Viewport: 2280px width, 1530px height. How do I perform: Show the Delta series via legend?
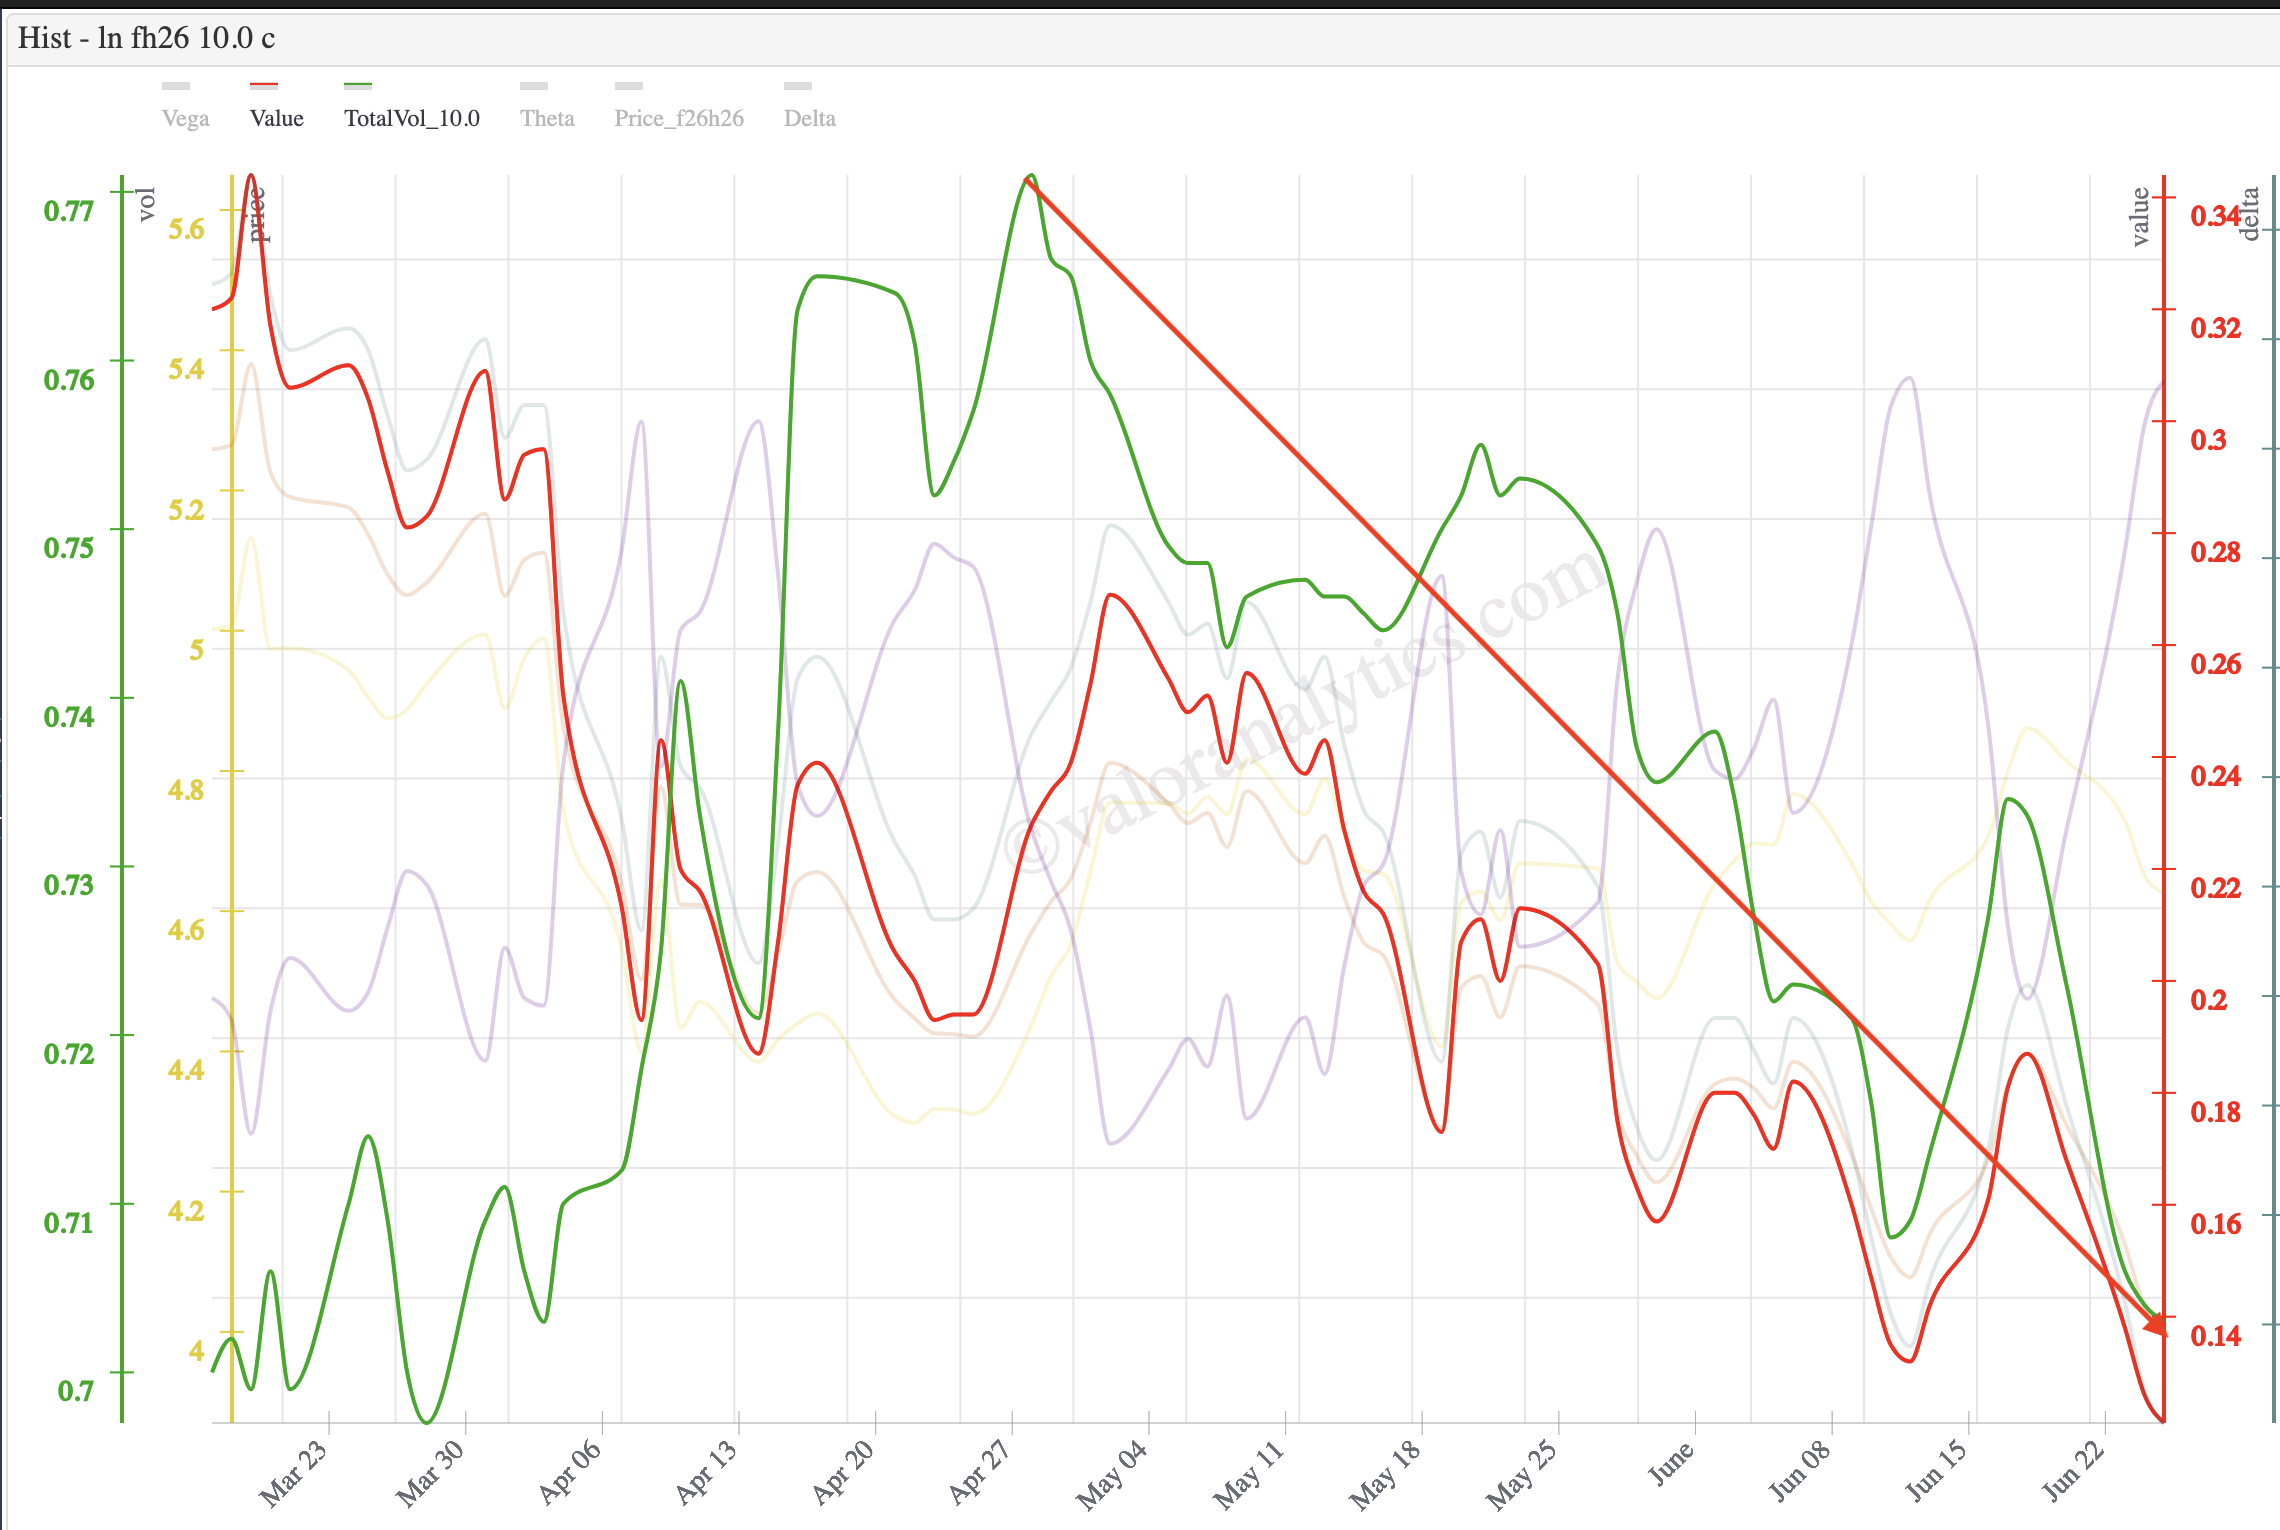point(809,118)
